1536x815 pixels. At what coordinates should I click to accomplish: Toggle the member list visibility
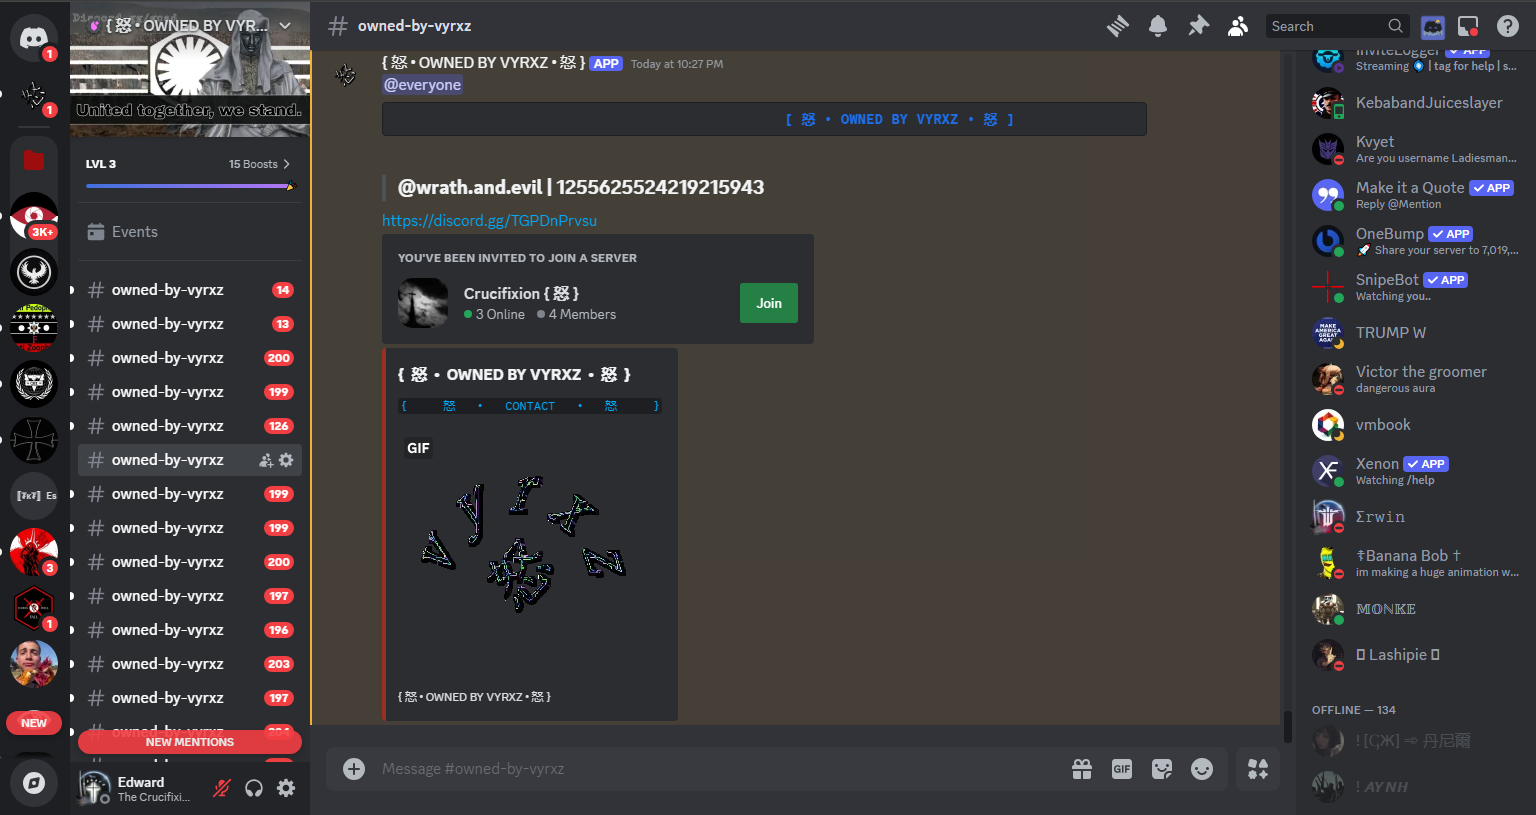[x=1238, y=26]
